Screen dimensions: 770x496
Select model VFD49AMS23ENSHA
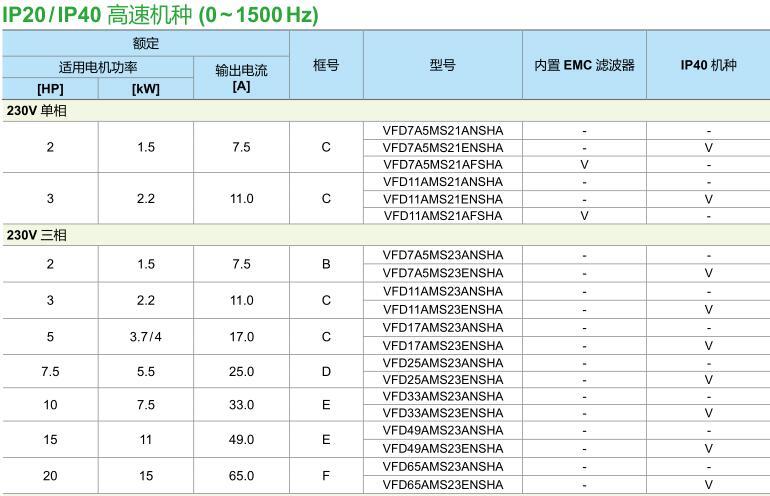coord(443,448)
